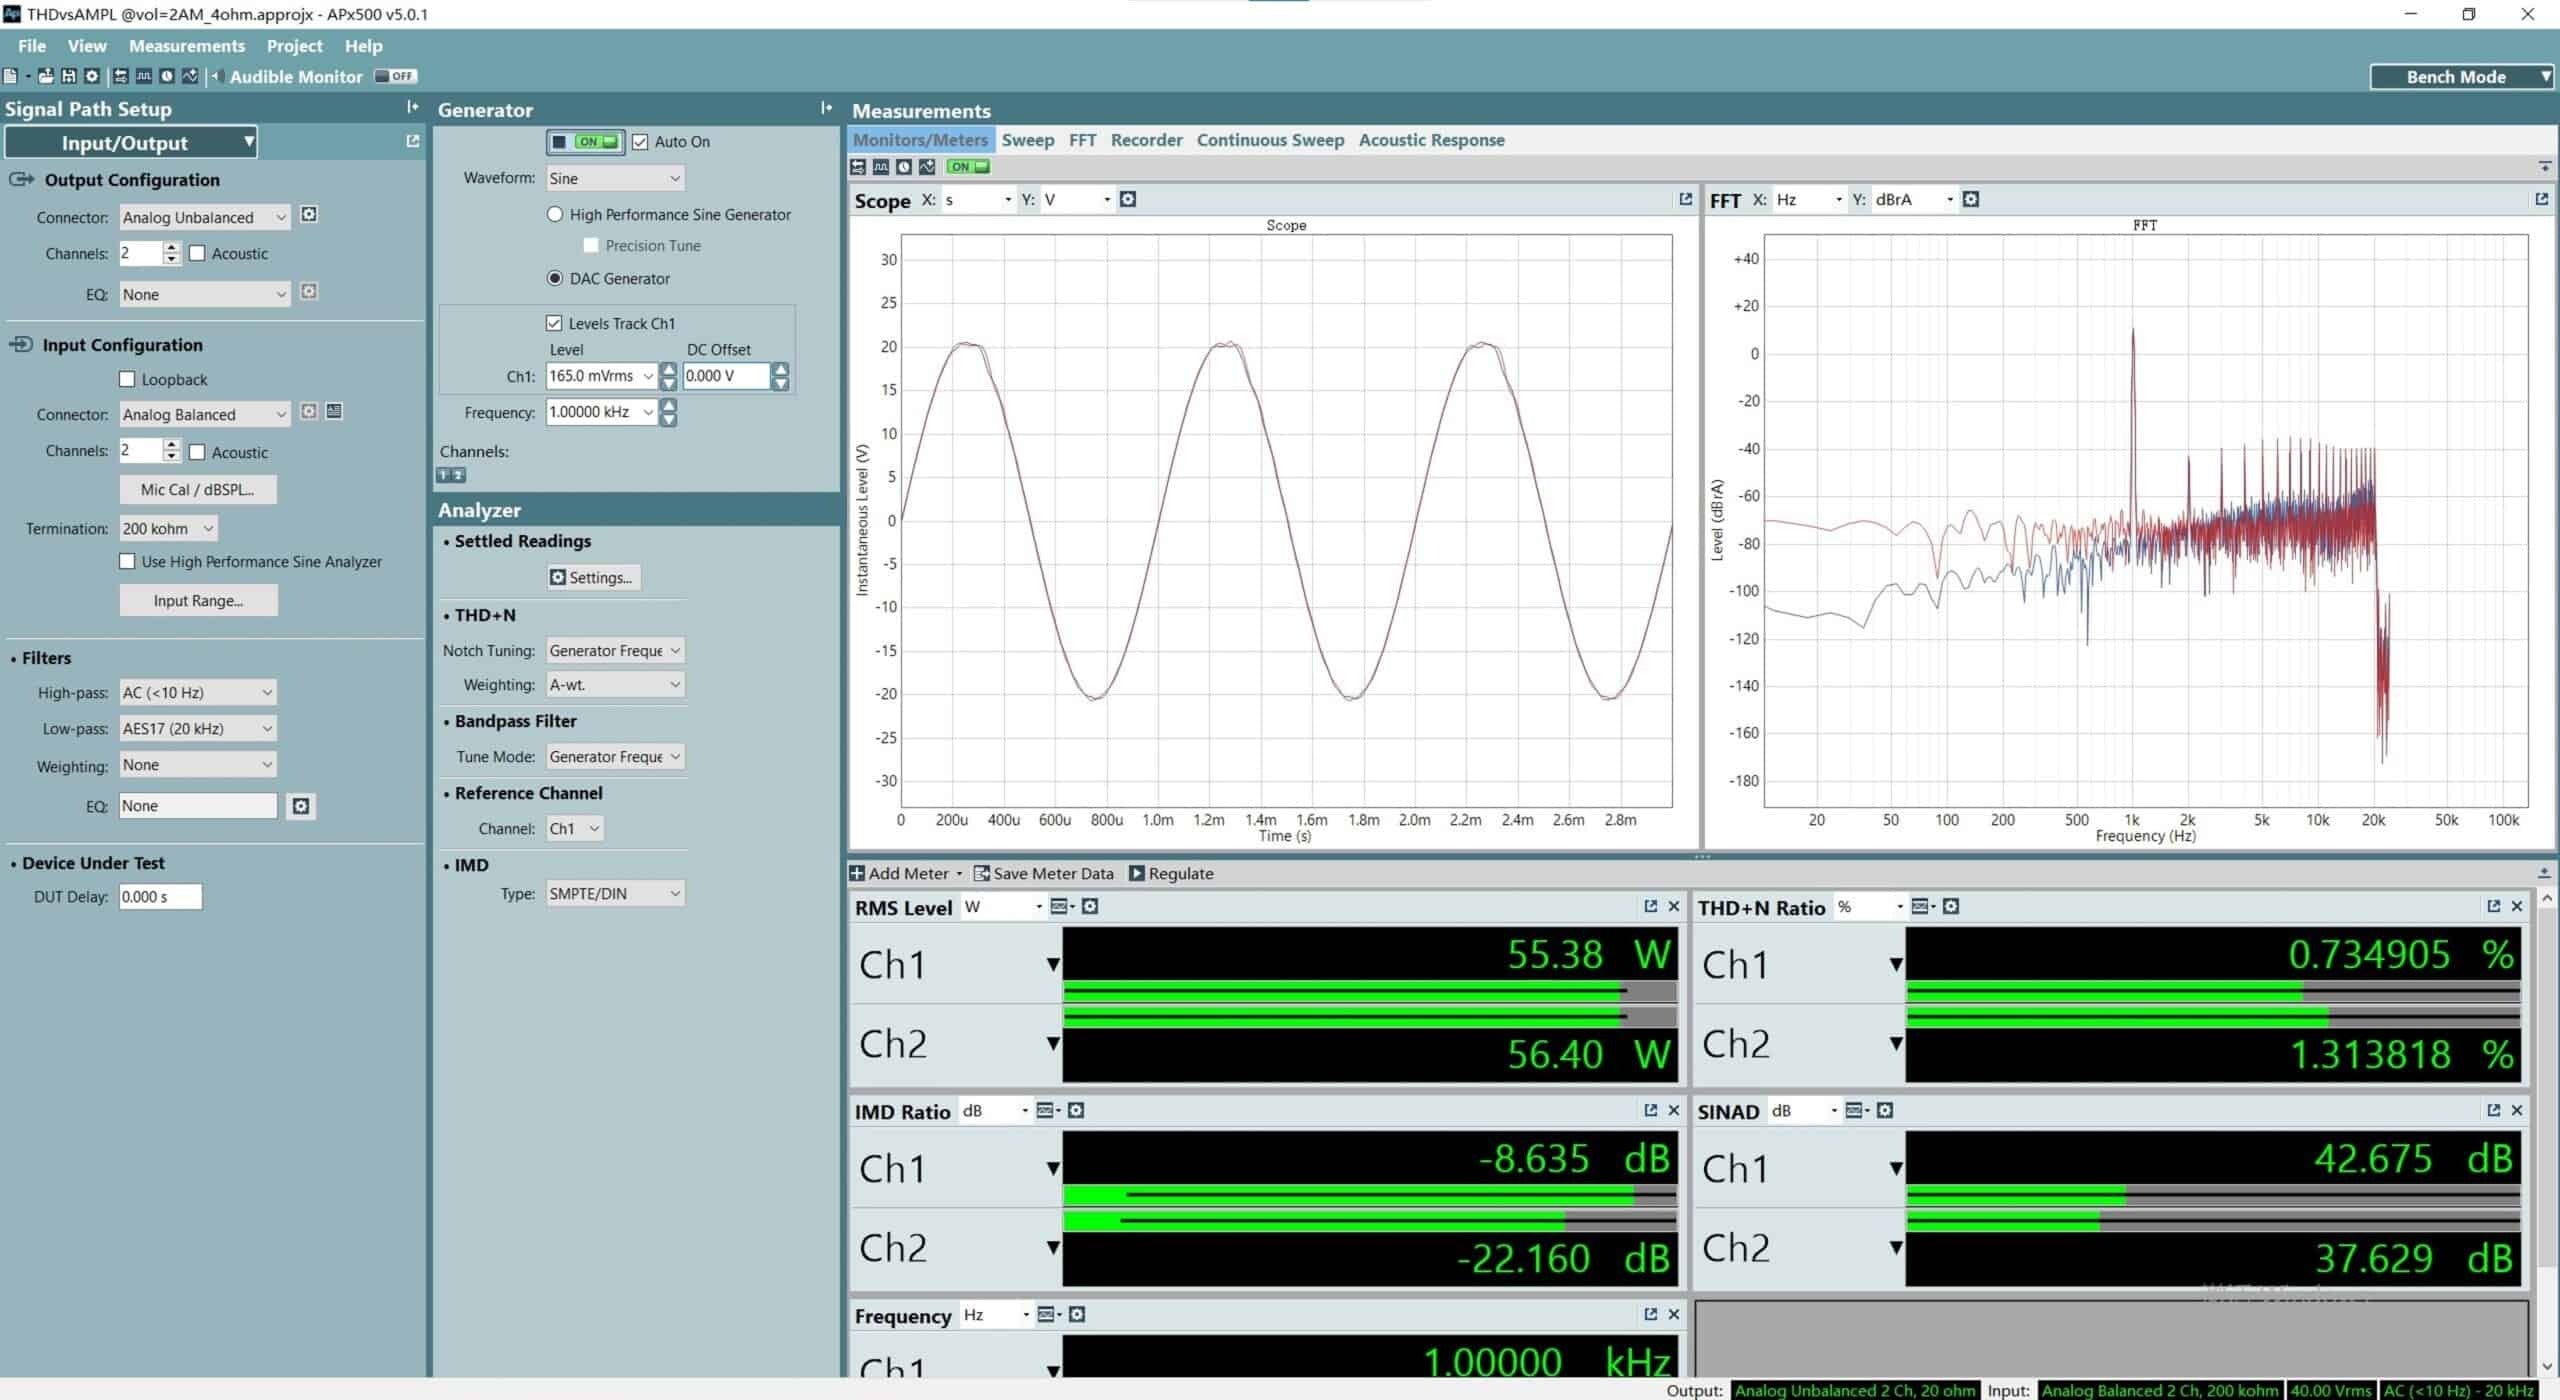The image size is (2560, 1400).
Task: Enable the Loopback checkbox
Action: click(127, 379)
